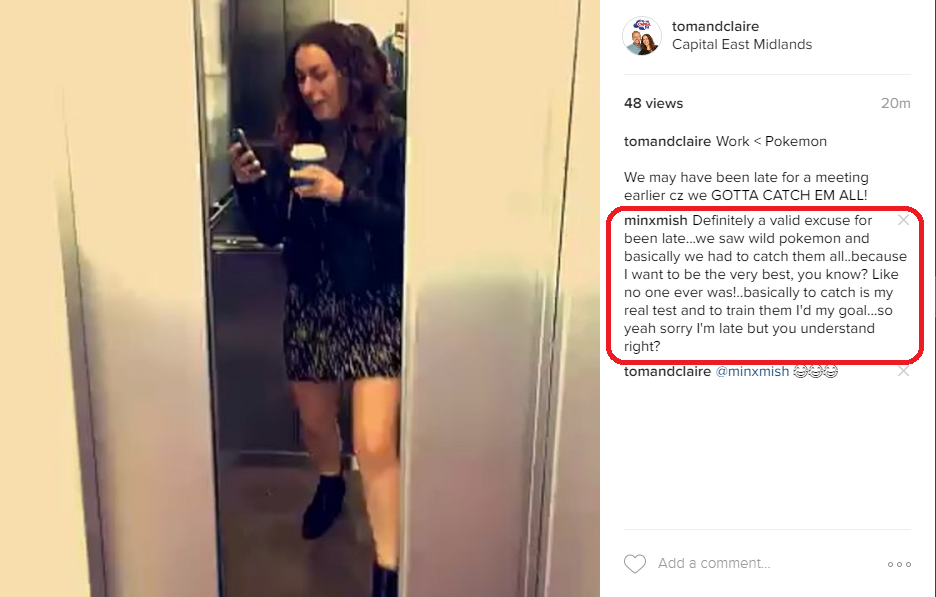The height and width of the screenshot is (597, 936).
Task: Click minxmish commenter username
Action: [655, 220]
